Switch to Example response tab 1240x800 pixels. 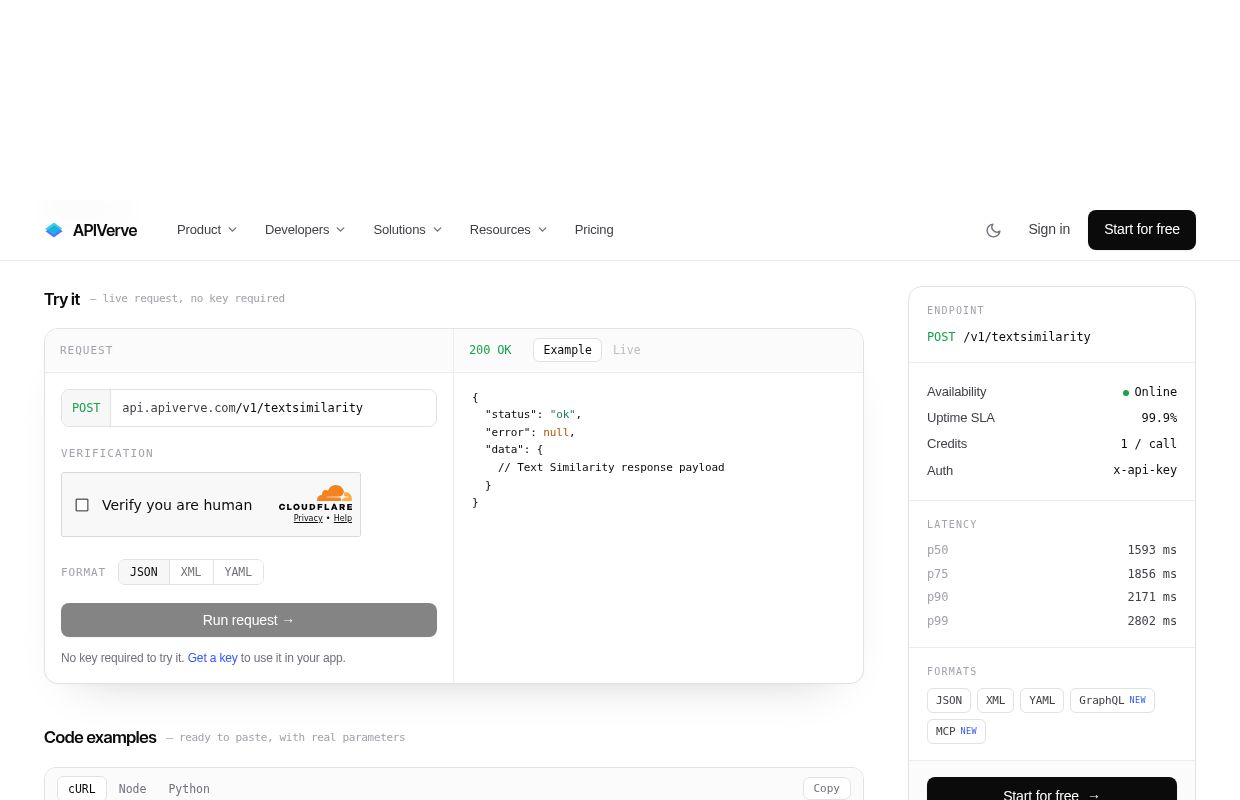(x=567, y=350)
